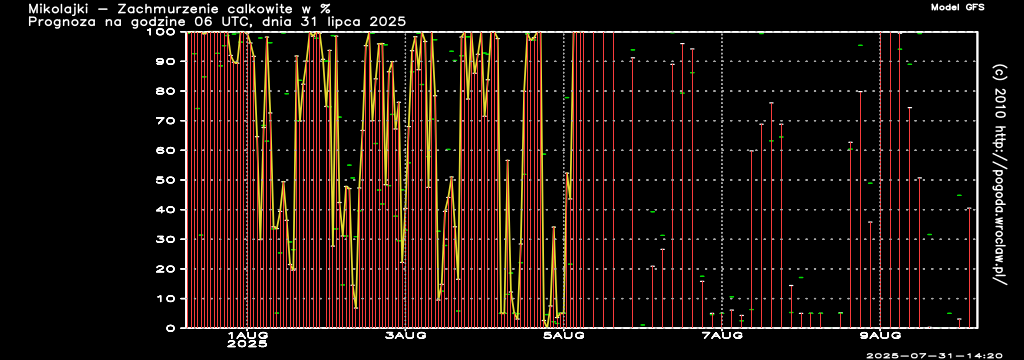Viewport: 1024px width, 360px height.
Task: Click the 1AUG date label on the x-axis
Action: click(247, 336)
